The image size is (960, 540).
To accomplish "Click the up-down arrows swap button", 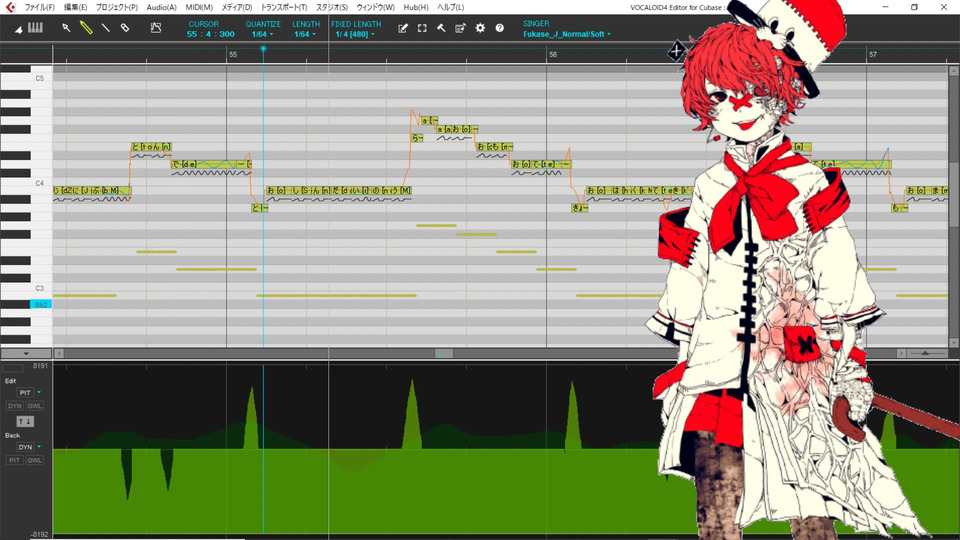I will tap(25, 421).
